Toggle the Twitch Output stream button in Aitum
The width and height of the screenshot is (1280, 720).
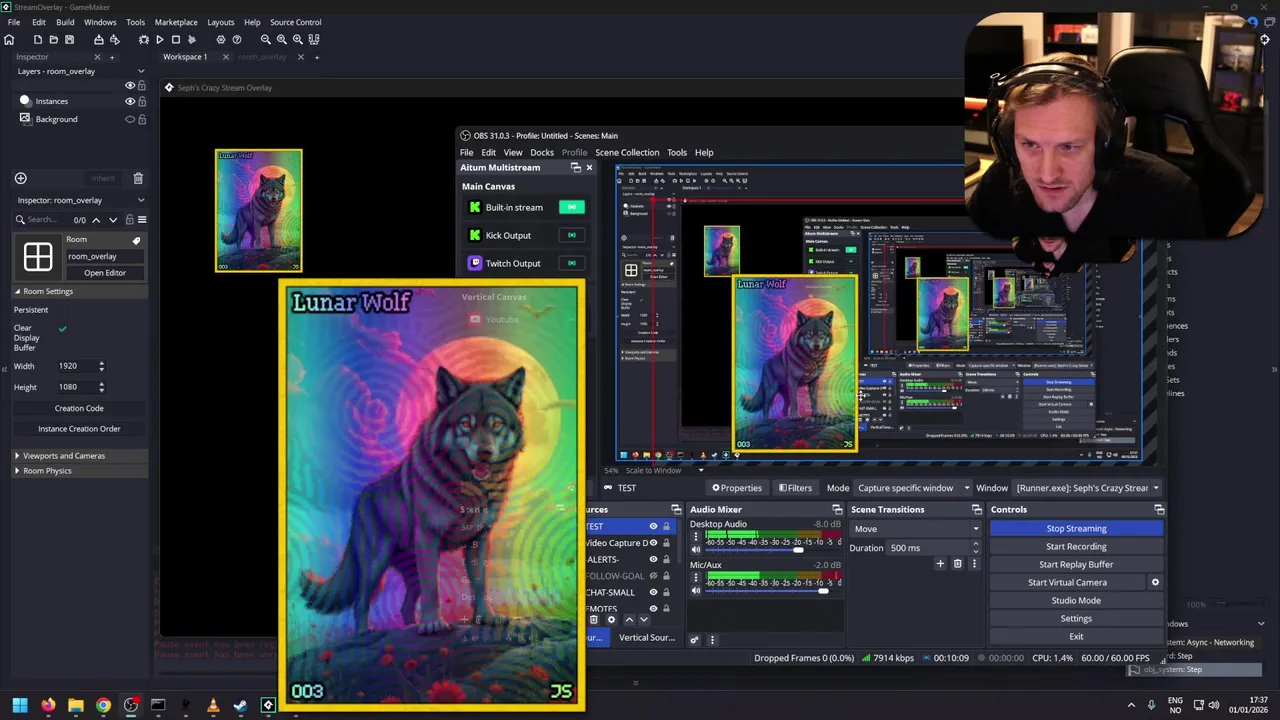coord(571,263)
